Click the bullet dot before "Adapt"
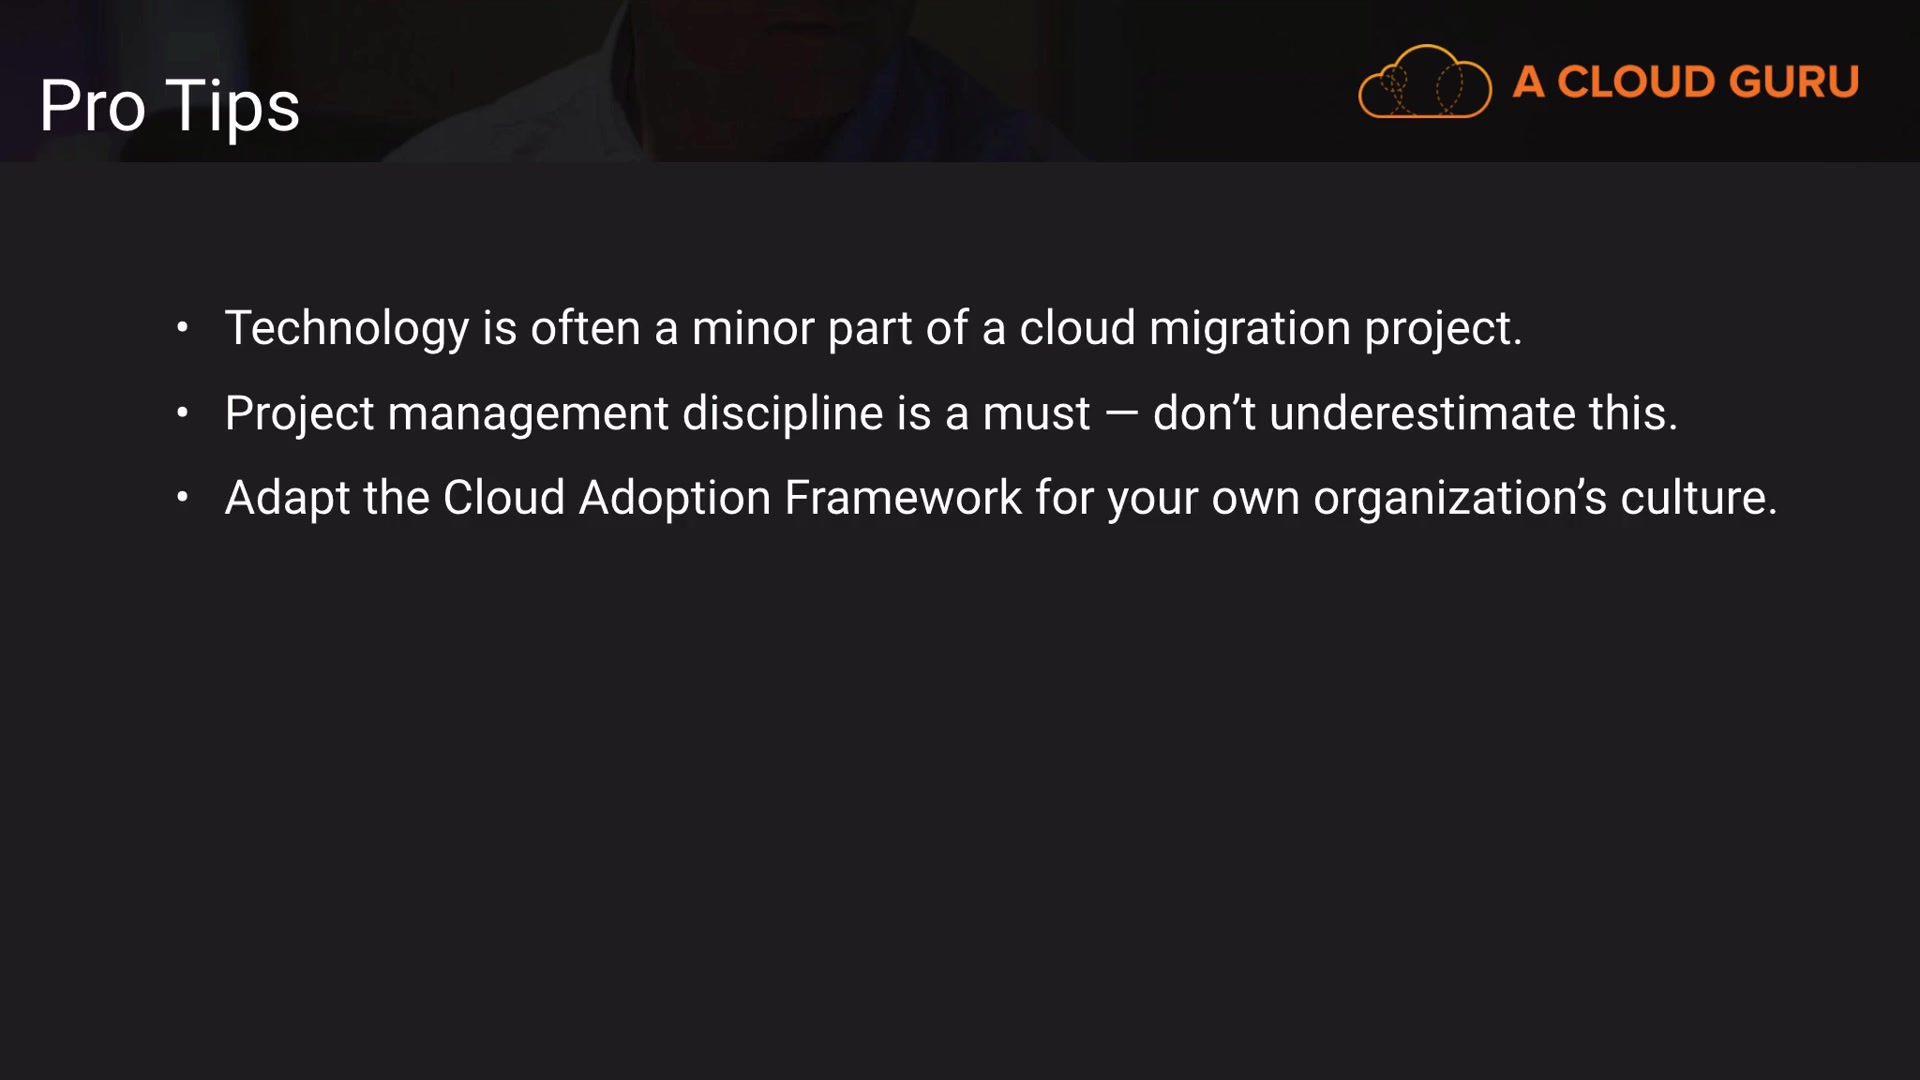 pos(182,497)
